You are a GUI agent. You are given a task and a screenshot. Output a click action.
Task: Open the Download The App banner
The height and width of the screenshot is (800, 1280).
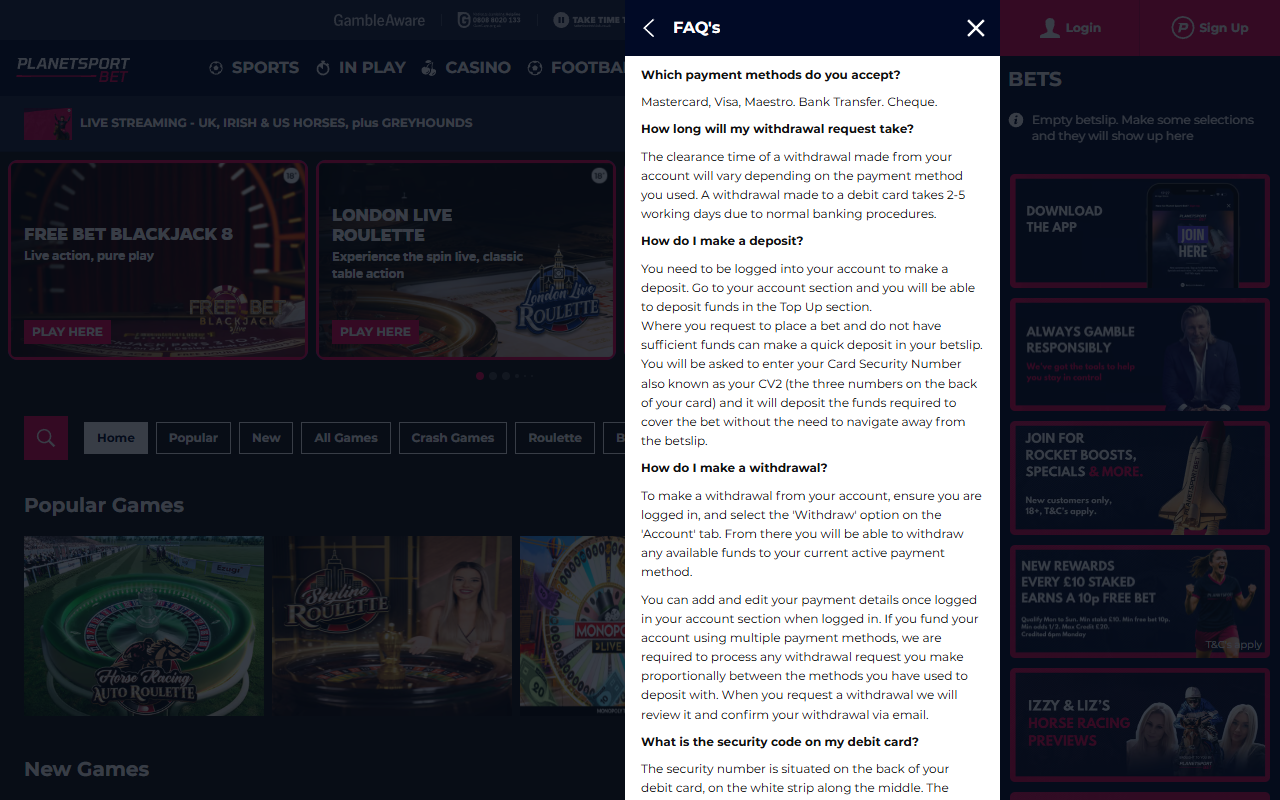pos(1139,231)
